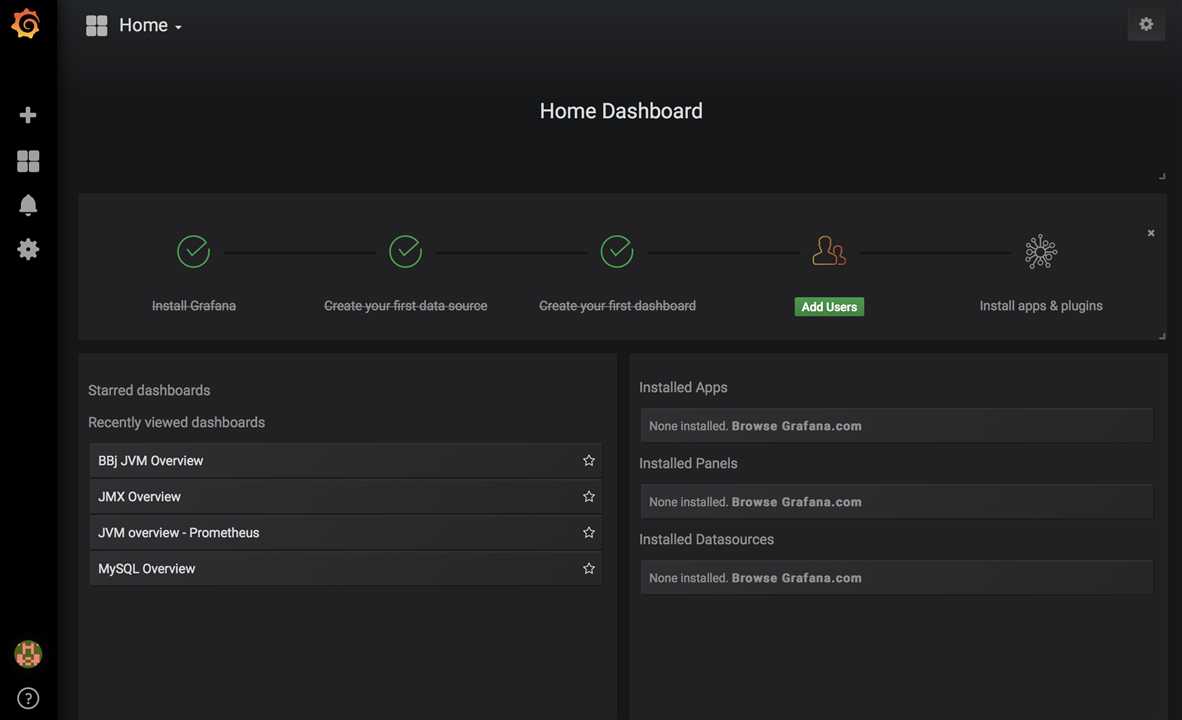Open the user avatar profile menu

click(28, 654)
